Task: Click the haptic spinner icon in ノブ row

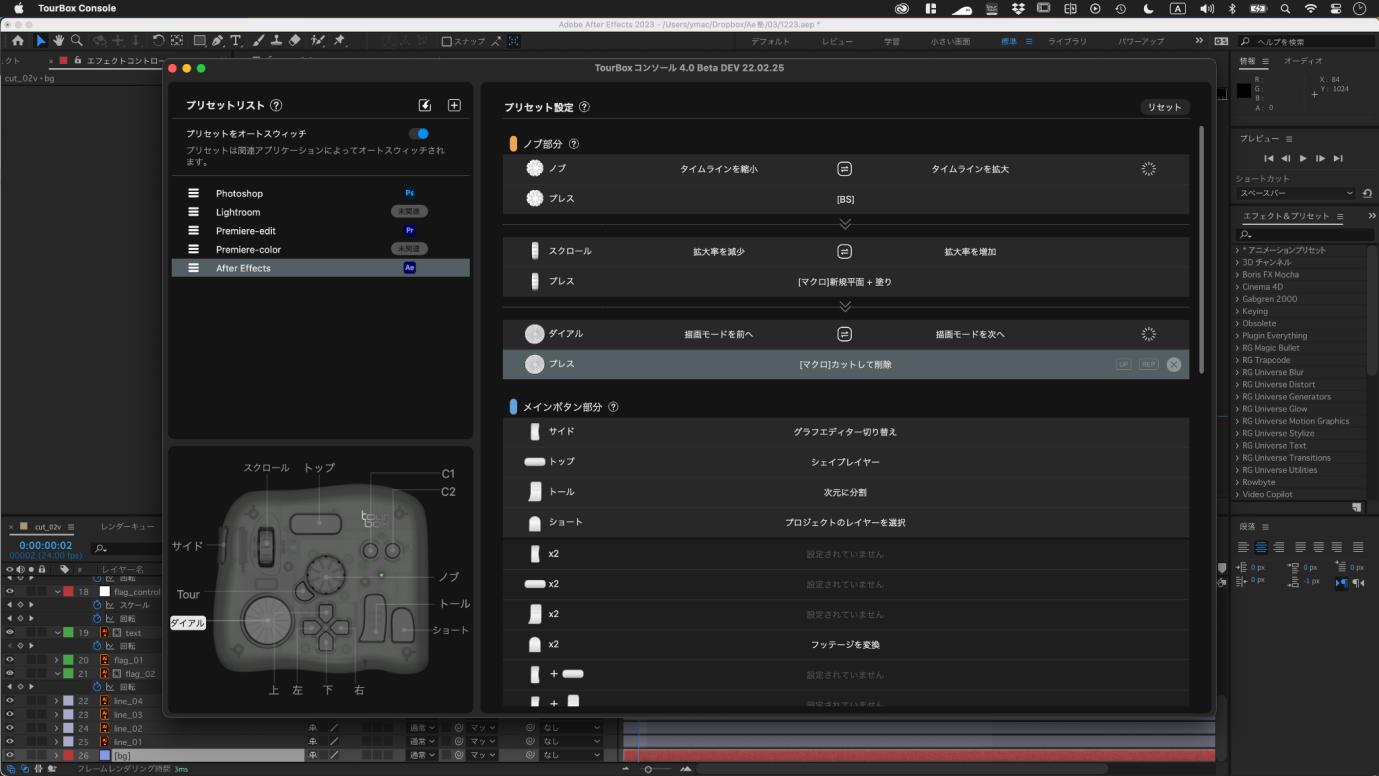Action: [1148, 169]
